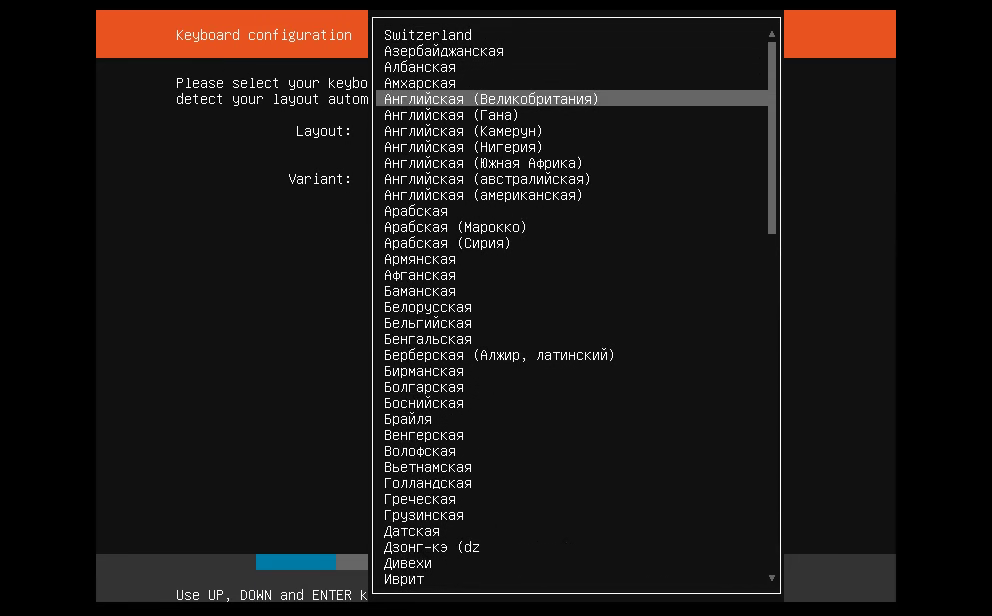Choose Азербайджанская from the layout list

coord(444,51)
